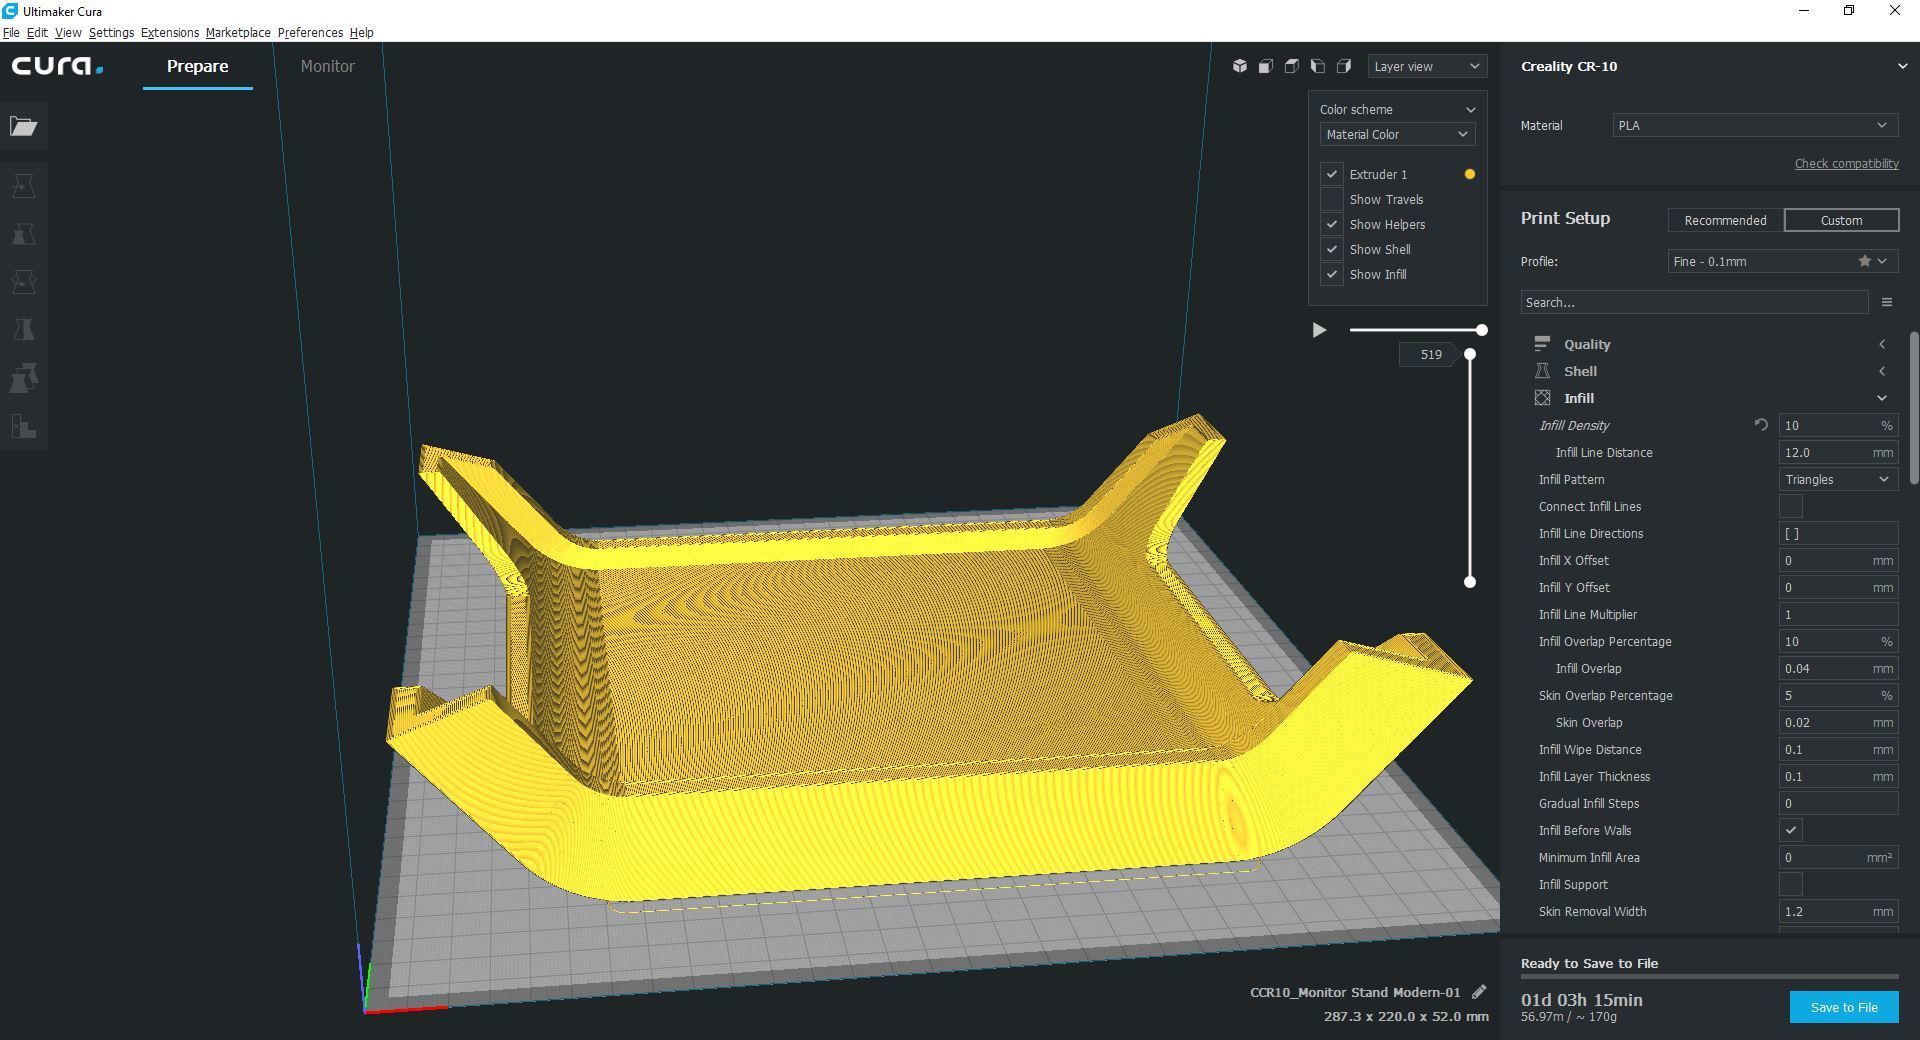Open the Marketplace menu
This screenshot has width=1920, height=1040.
(238, 32)
